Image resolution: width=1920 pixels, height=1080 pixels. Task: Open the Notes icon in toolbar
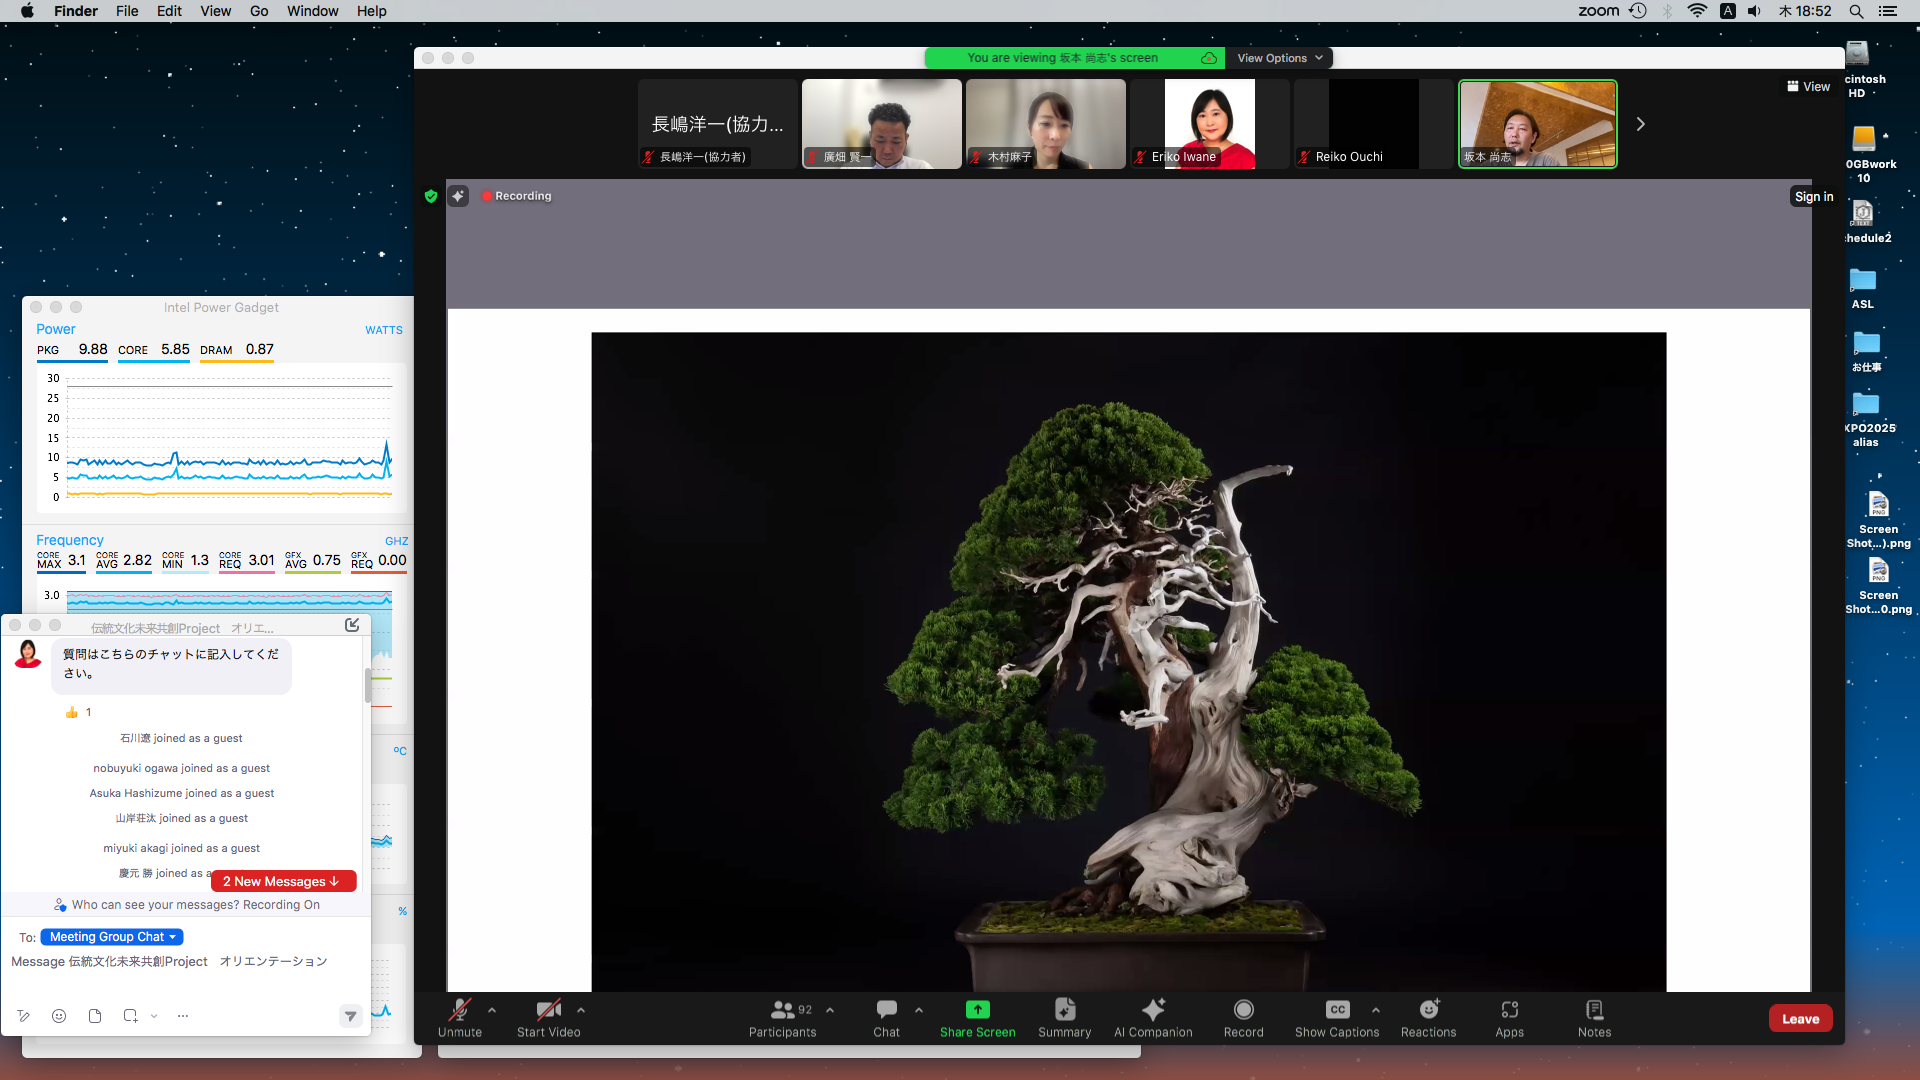point(1594,1010)
